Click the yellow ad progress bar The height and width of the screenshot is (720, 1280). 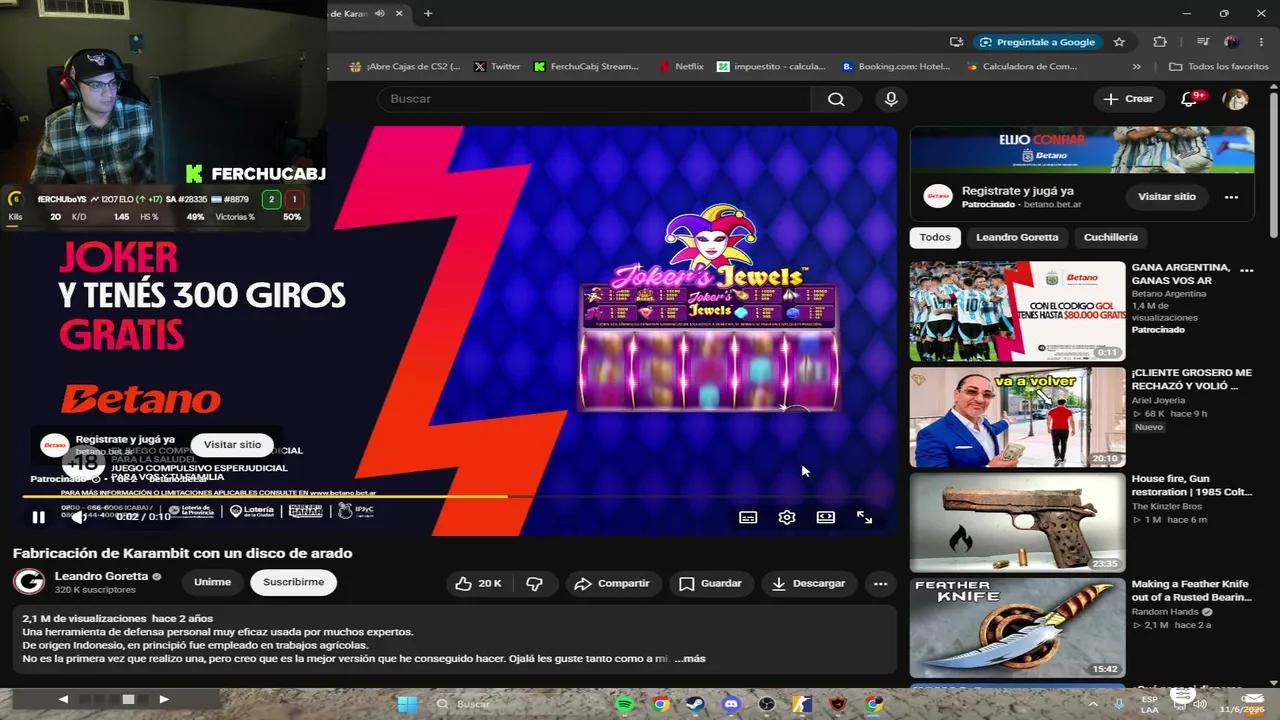[266, 496]
